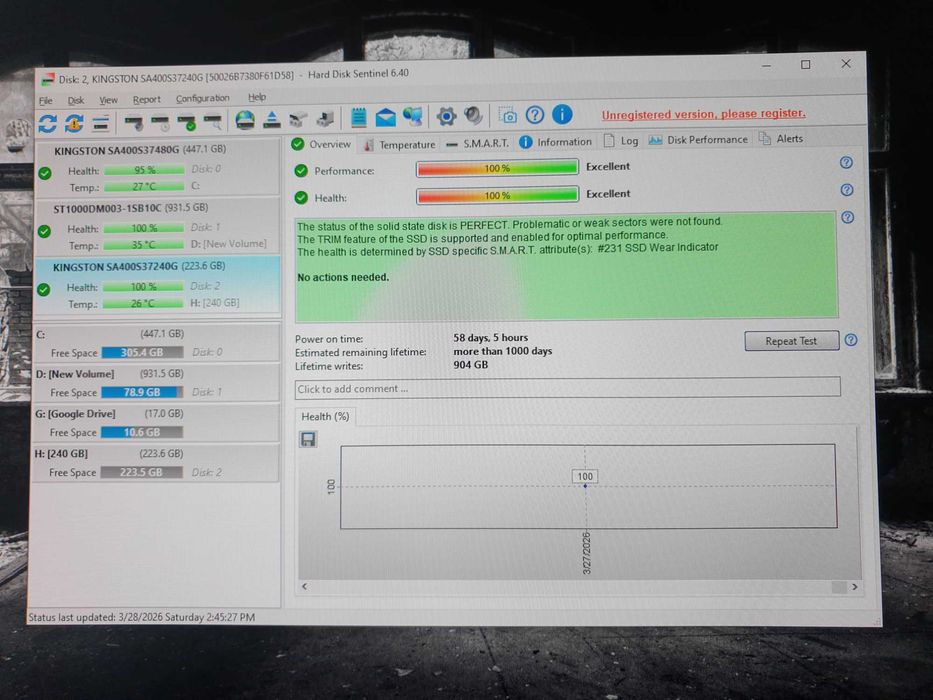Click the No actions needed text
The image size is (933, 700).
click(343, 277)
